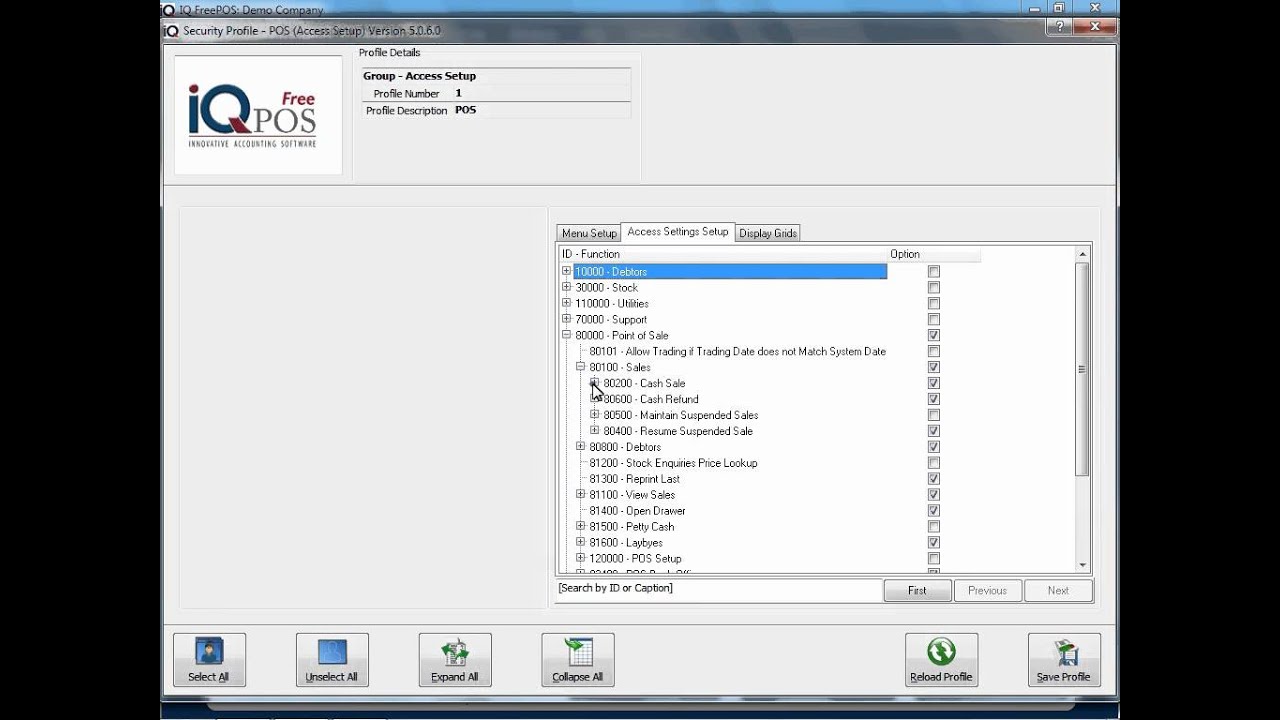This screenshot has width=1280, height=720.
Task: Click the Previous search button
Action: [x=987, y=590]
